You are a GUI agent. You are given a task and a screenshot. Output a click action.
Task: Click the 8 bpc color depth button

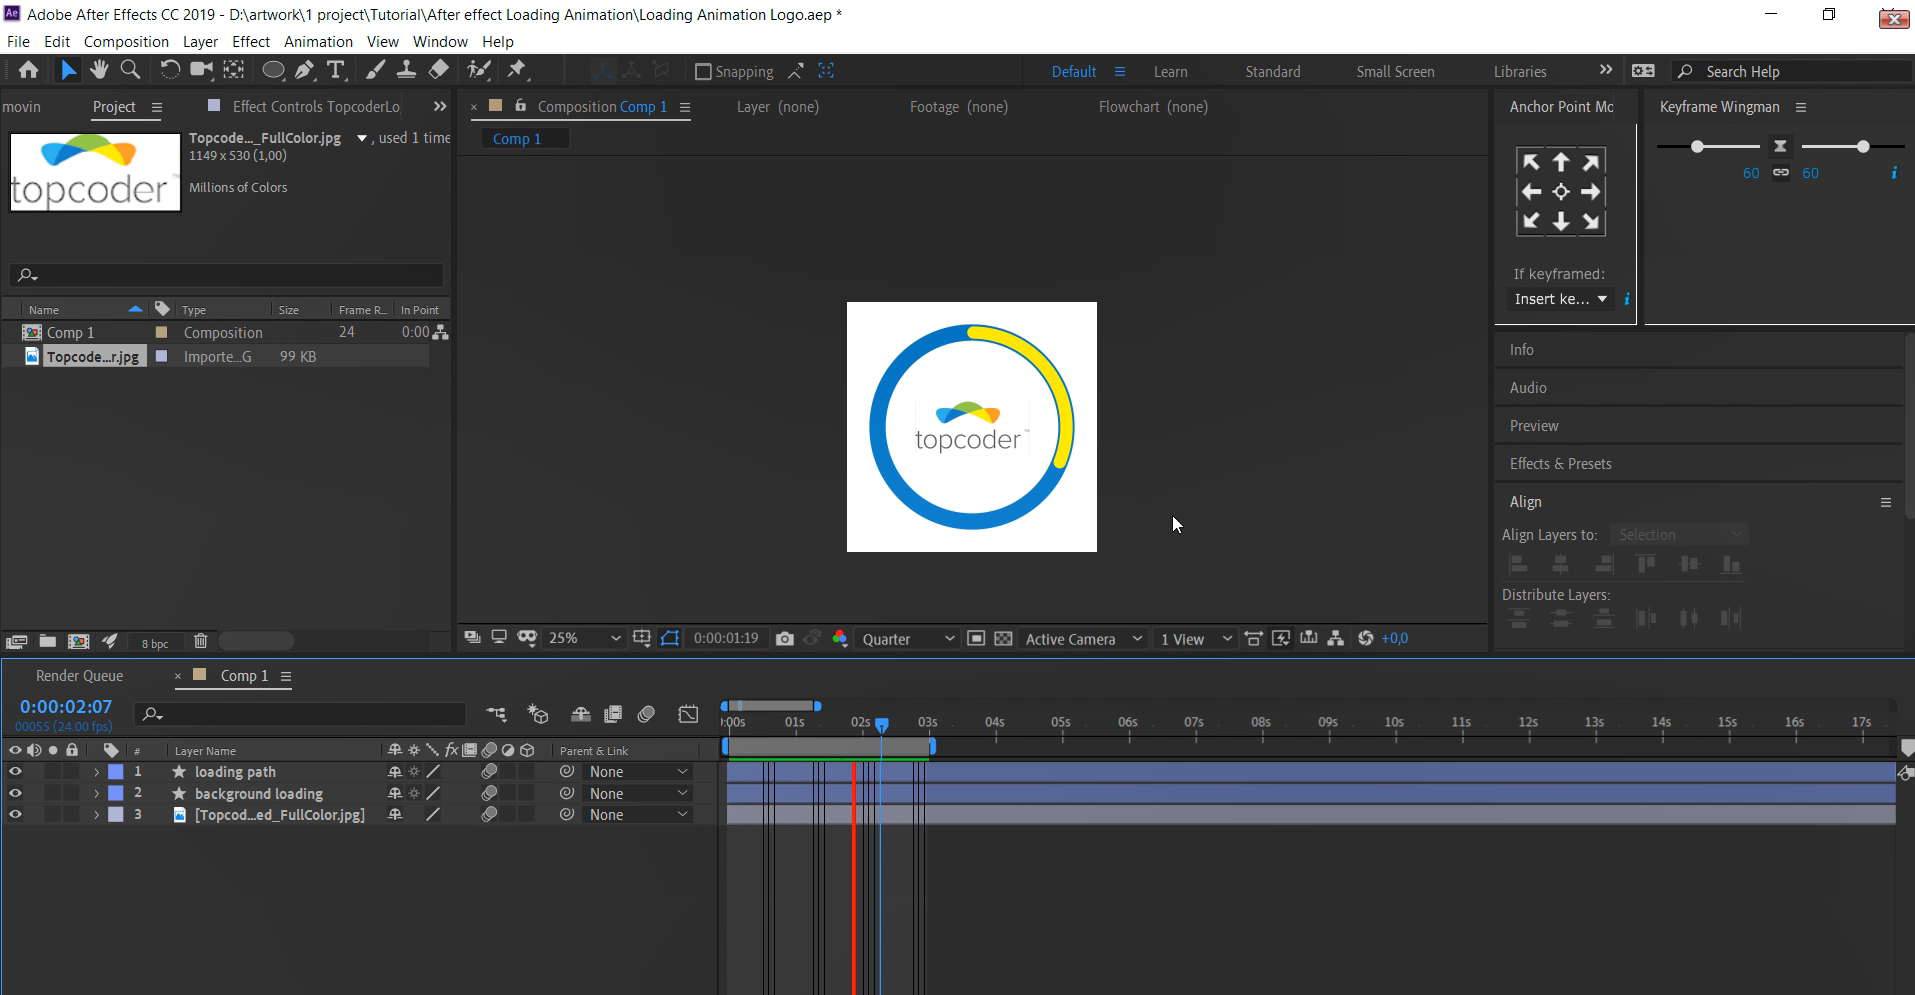[x=154, y=643]
